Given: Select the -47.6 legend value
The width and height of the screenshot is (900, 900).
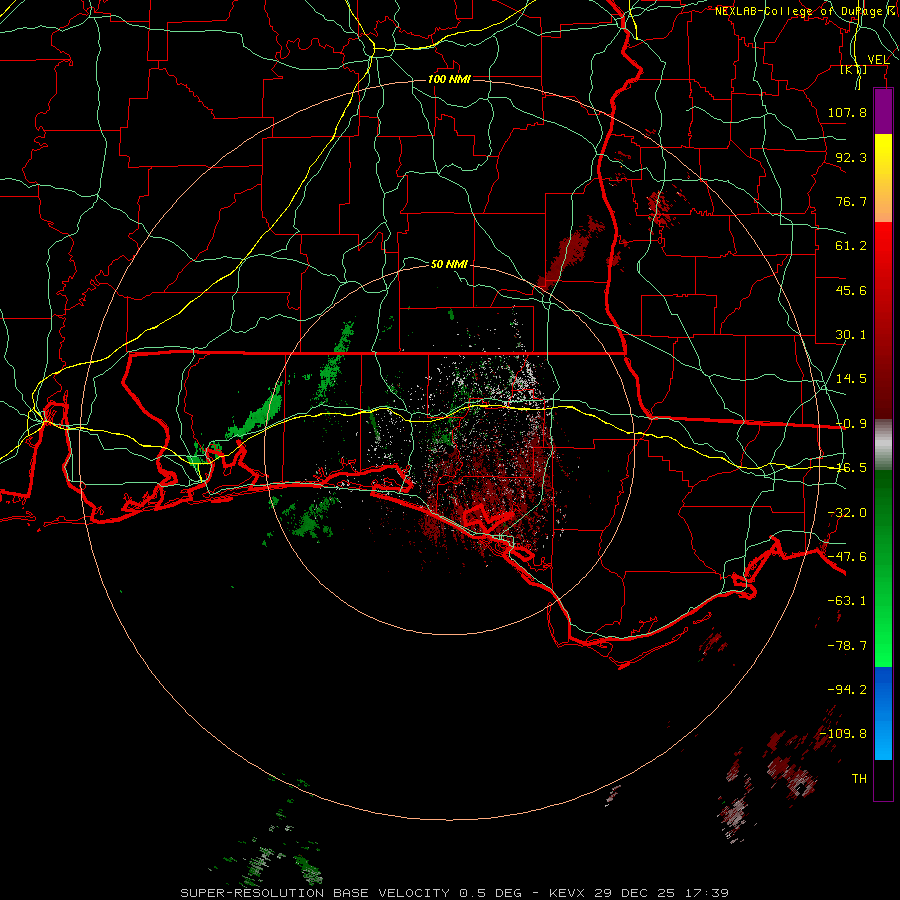Looking at the screenshot, I should coord(847,557).
